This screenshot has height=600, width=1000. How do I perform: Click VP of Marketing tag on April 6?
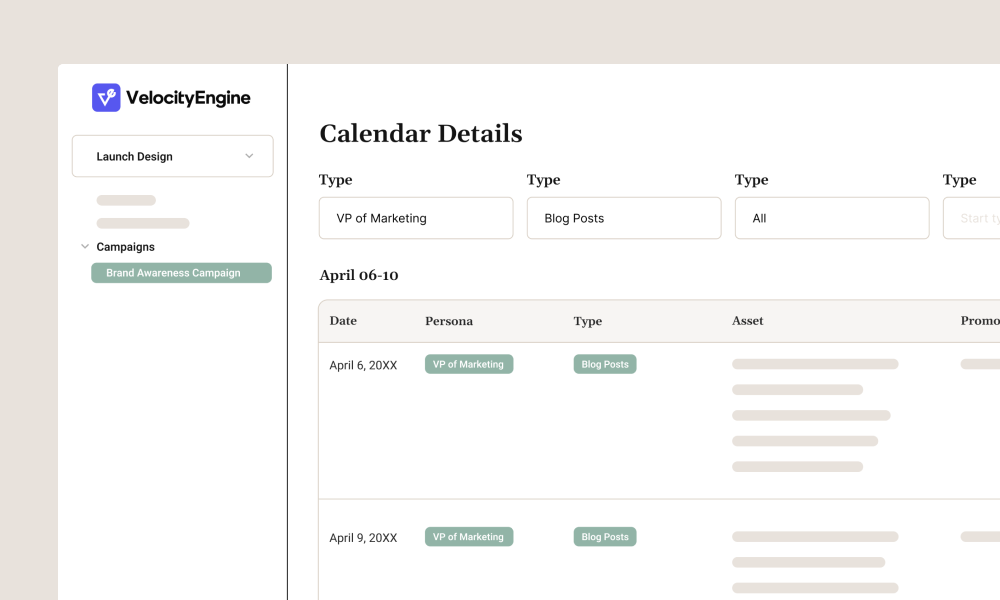[x=469, y=365]
